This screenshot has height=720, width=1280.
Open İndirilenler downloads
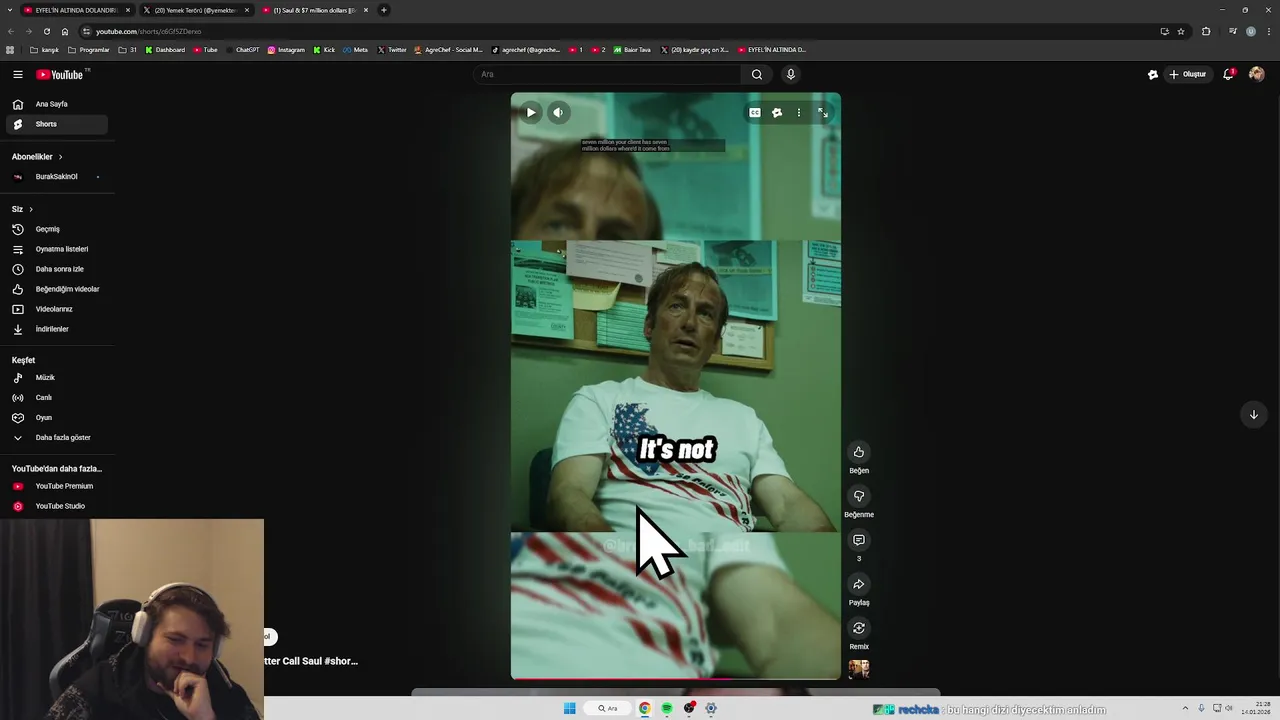click(57, 329)
